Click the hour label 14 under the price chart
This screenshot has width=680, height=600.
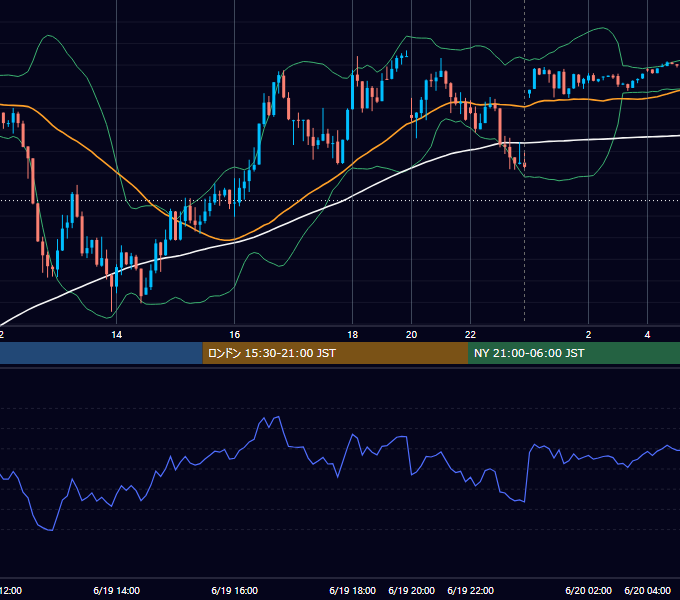click(116, 335)
